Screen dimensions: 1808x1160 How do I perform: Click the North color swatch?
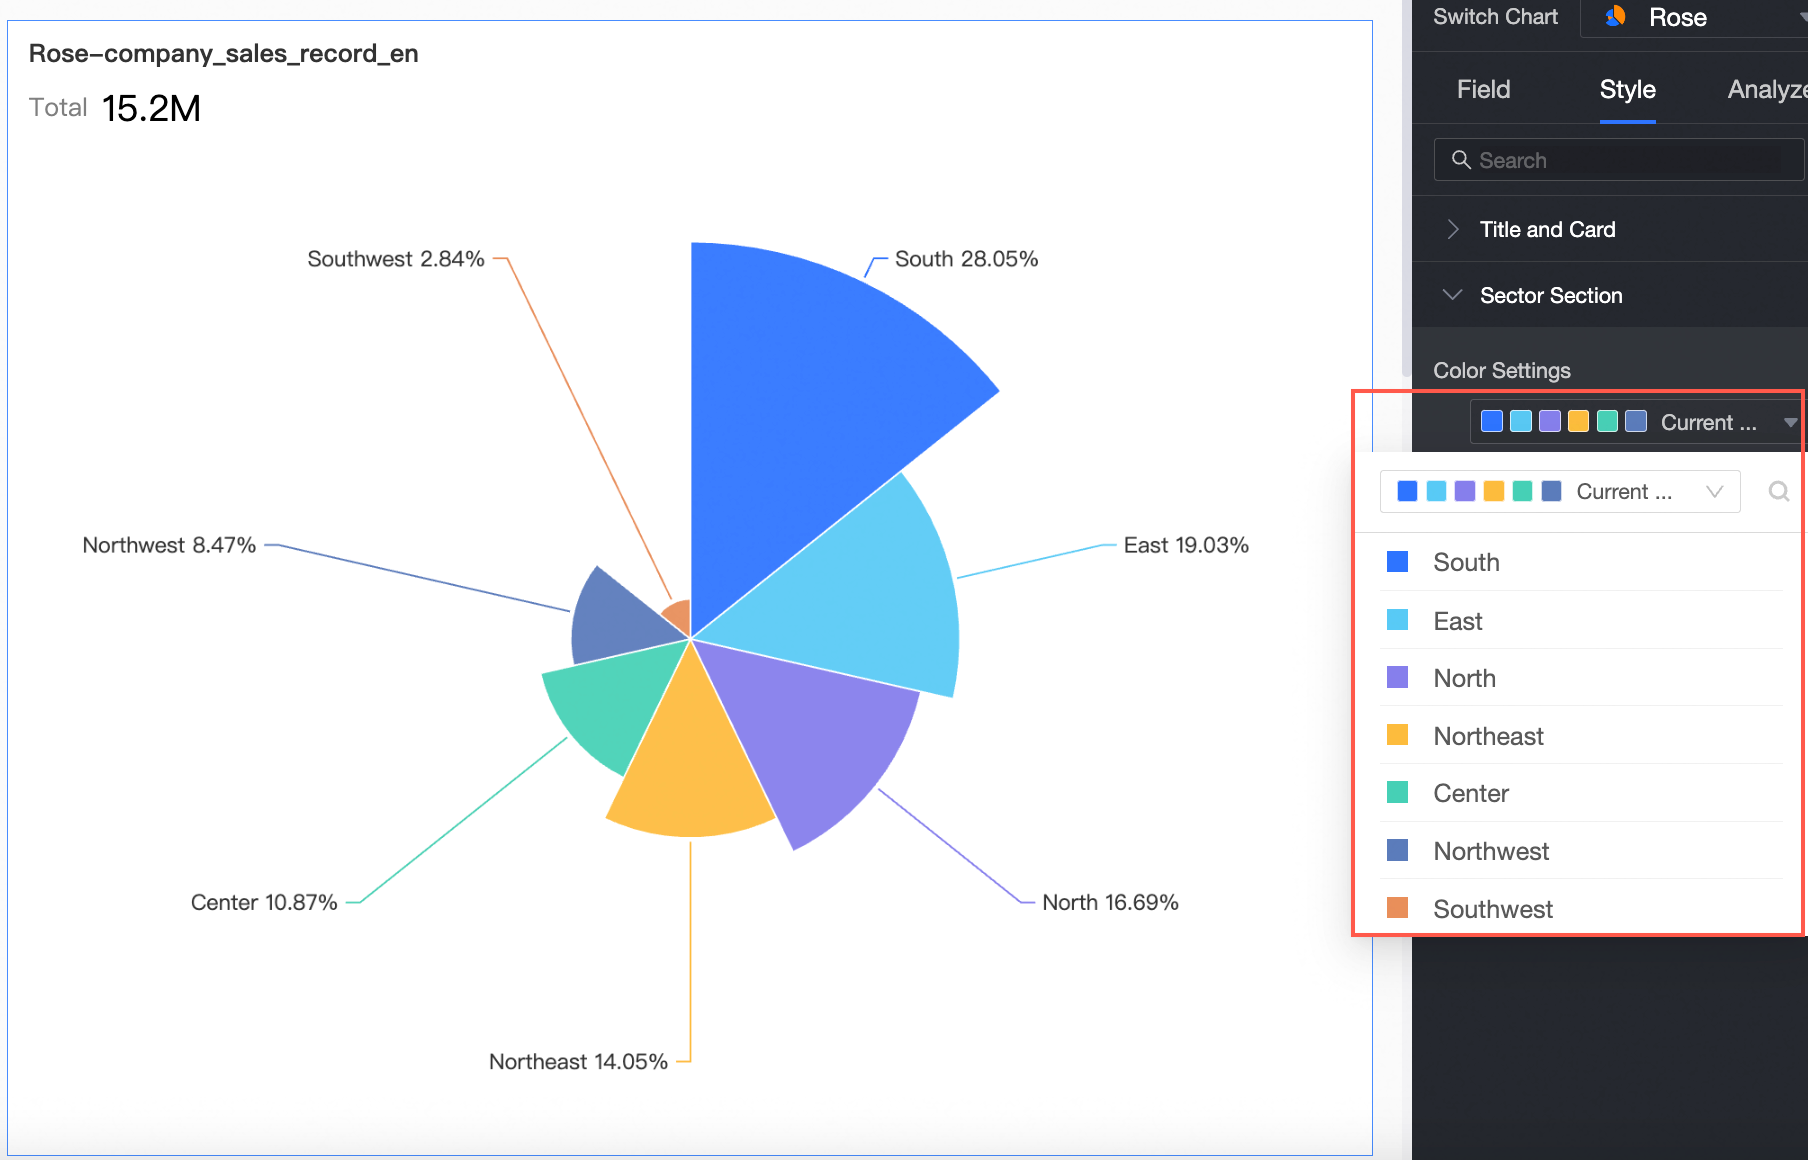1398,677
